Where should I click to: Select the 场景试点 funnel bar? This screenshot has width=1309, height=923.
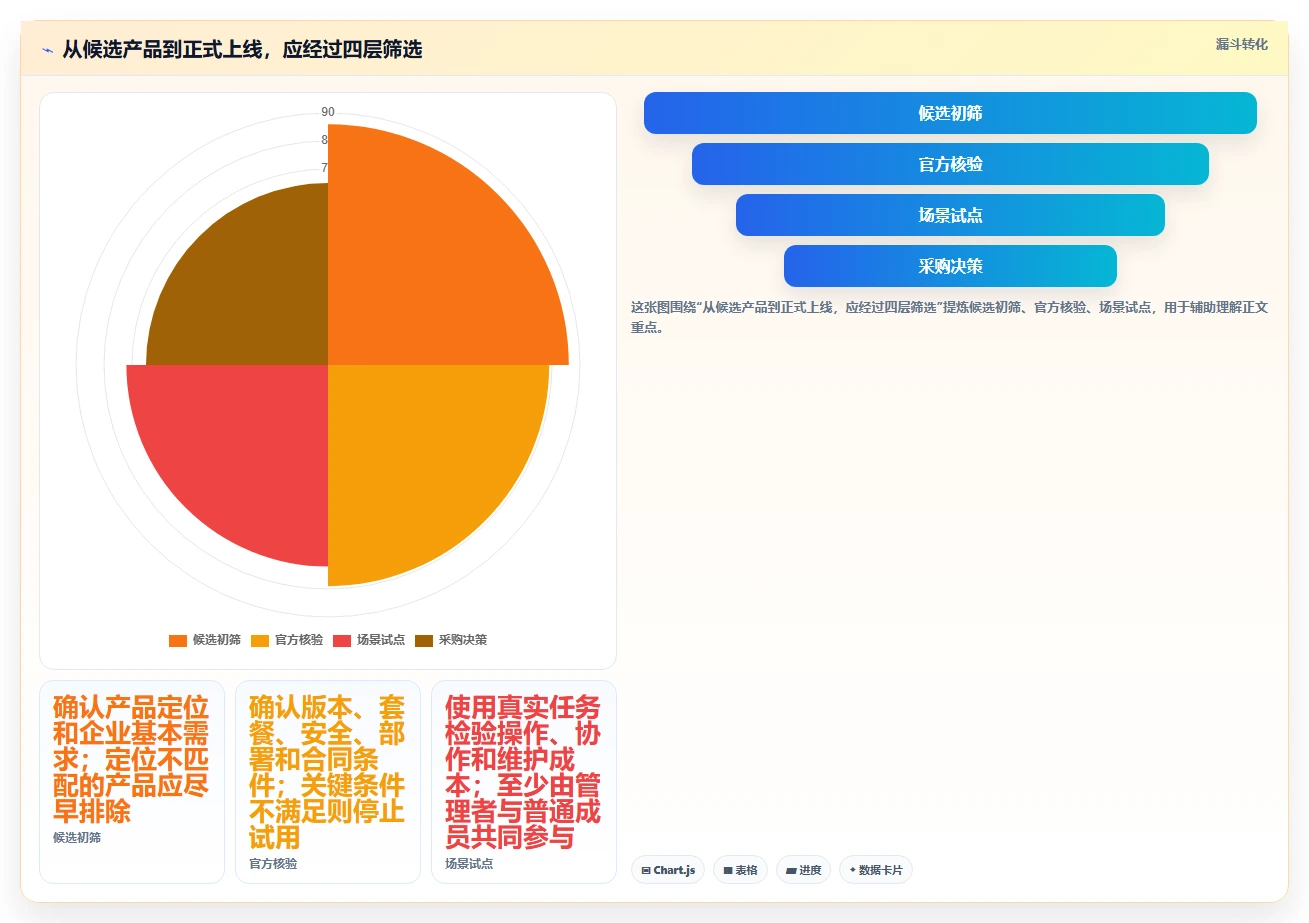tap(950, 215)
